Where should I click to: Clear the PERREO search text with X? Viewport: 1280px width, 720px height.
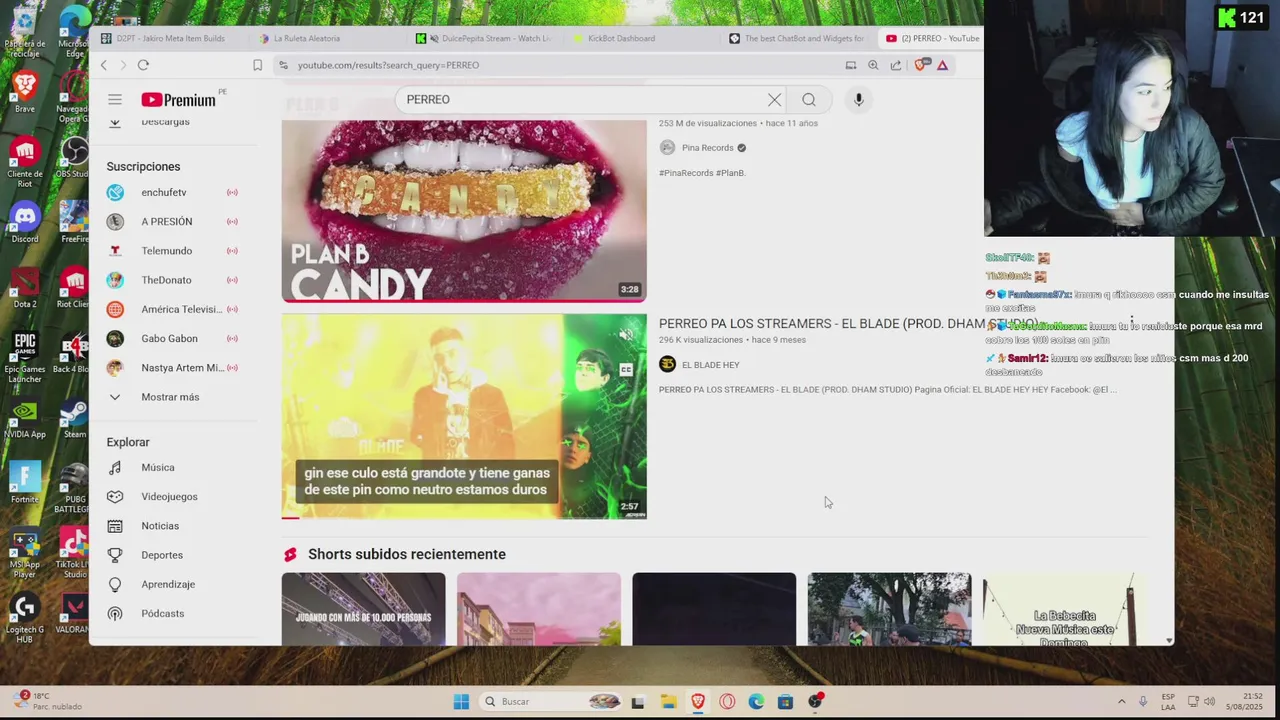point(774,99)
